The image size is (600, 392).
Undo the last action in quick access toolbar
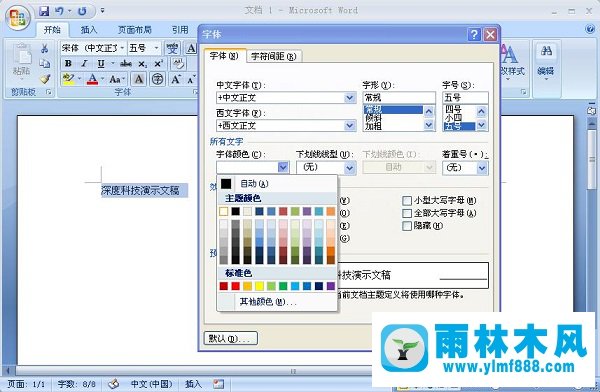click(59, 11)
